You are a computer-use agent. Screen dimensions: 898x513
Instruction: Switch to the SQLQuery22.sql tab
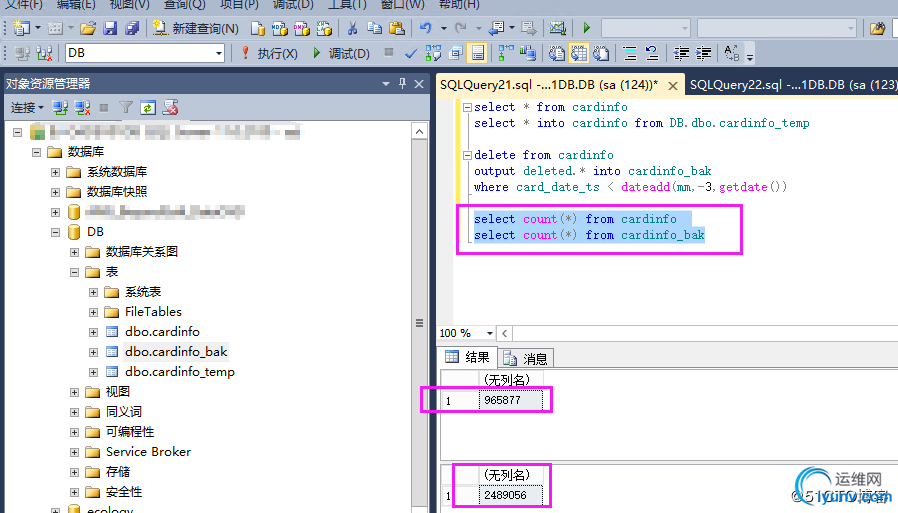(x=792, y=85)
